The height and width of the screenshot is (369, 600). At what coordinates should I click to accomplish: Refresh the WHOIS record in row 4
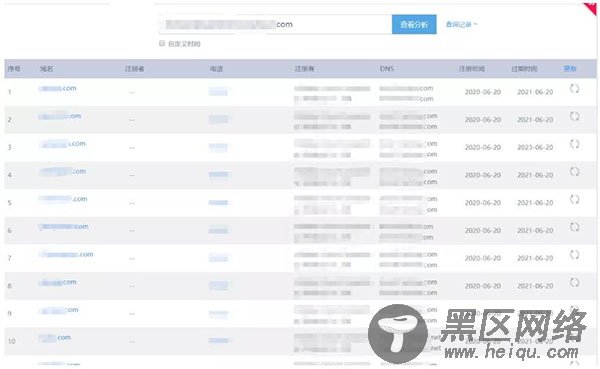coord(574,171)
